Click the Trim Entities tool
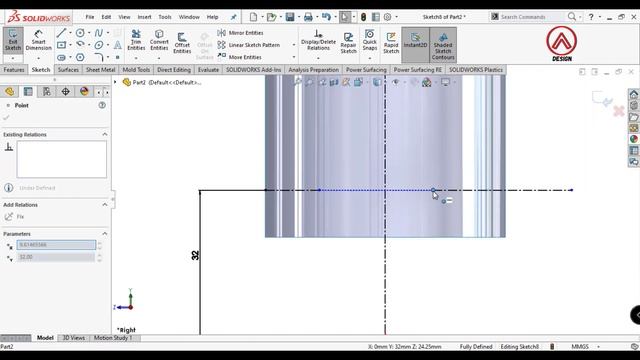Viewport: 640px width, 360px height. (136, 40)
